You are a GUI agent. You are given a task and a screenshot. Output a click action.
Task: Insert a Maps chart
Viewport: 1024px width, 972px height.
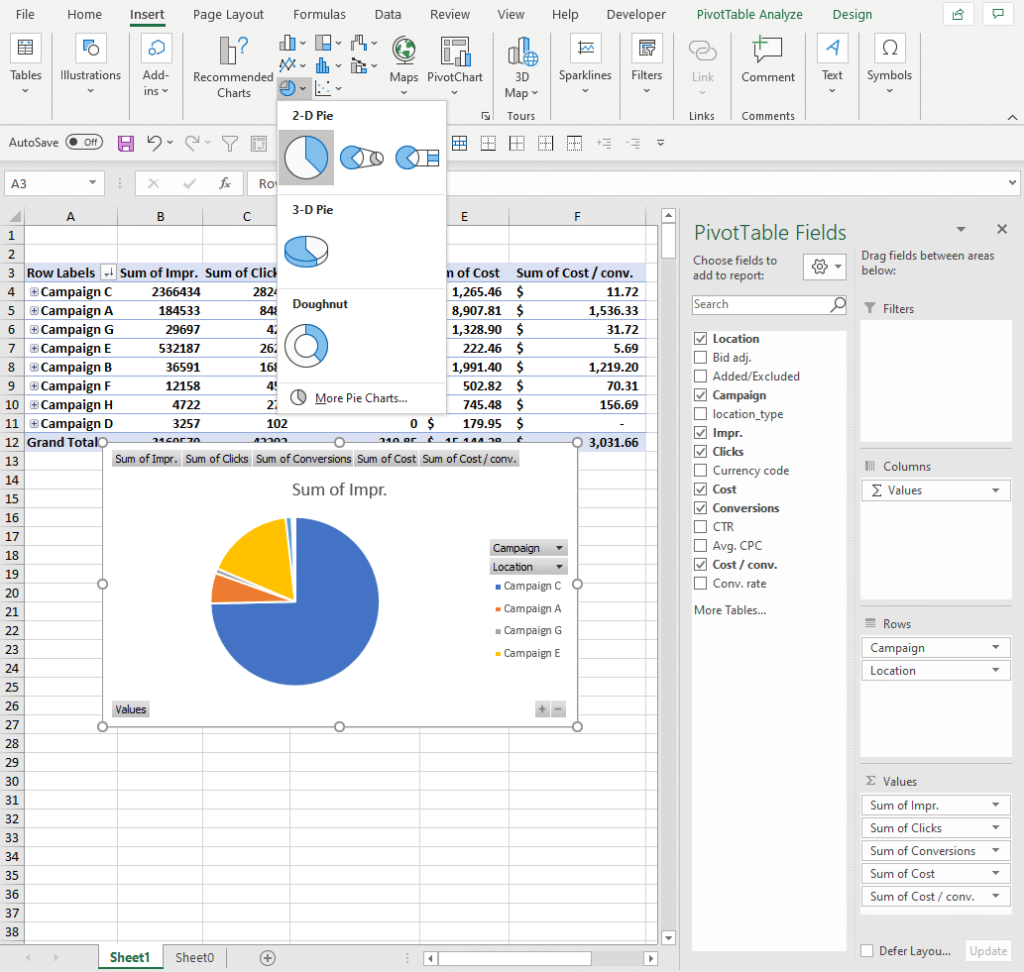pos(403,60)
